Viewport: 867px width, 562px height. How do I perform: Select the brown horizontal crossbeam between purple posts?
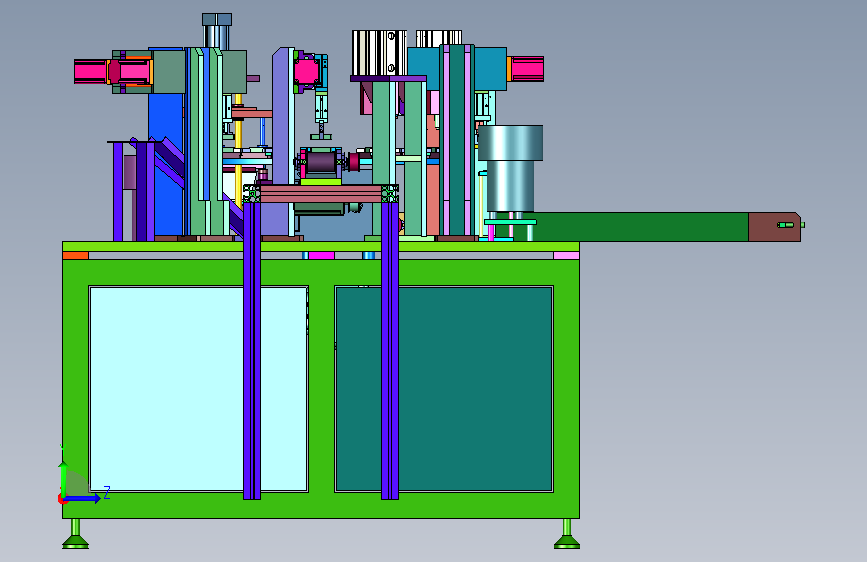point(321,194)
